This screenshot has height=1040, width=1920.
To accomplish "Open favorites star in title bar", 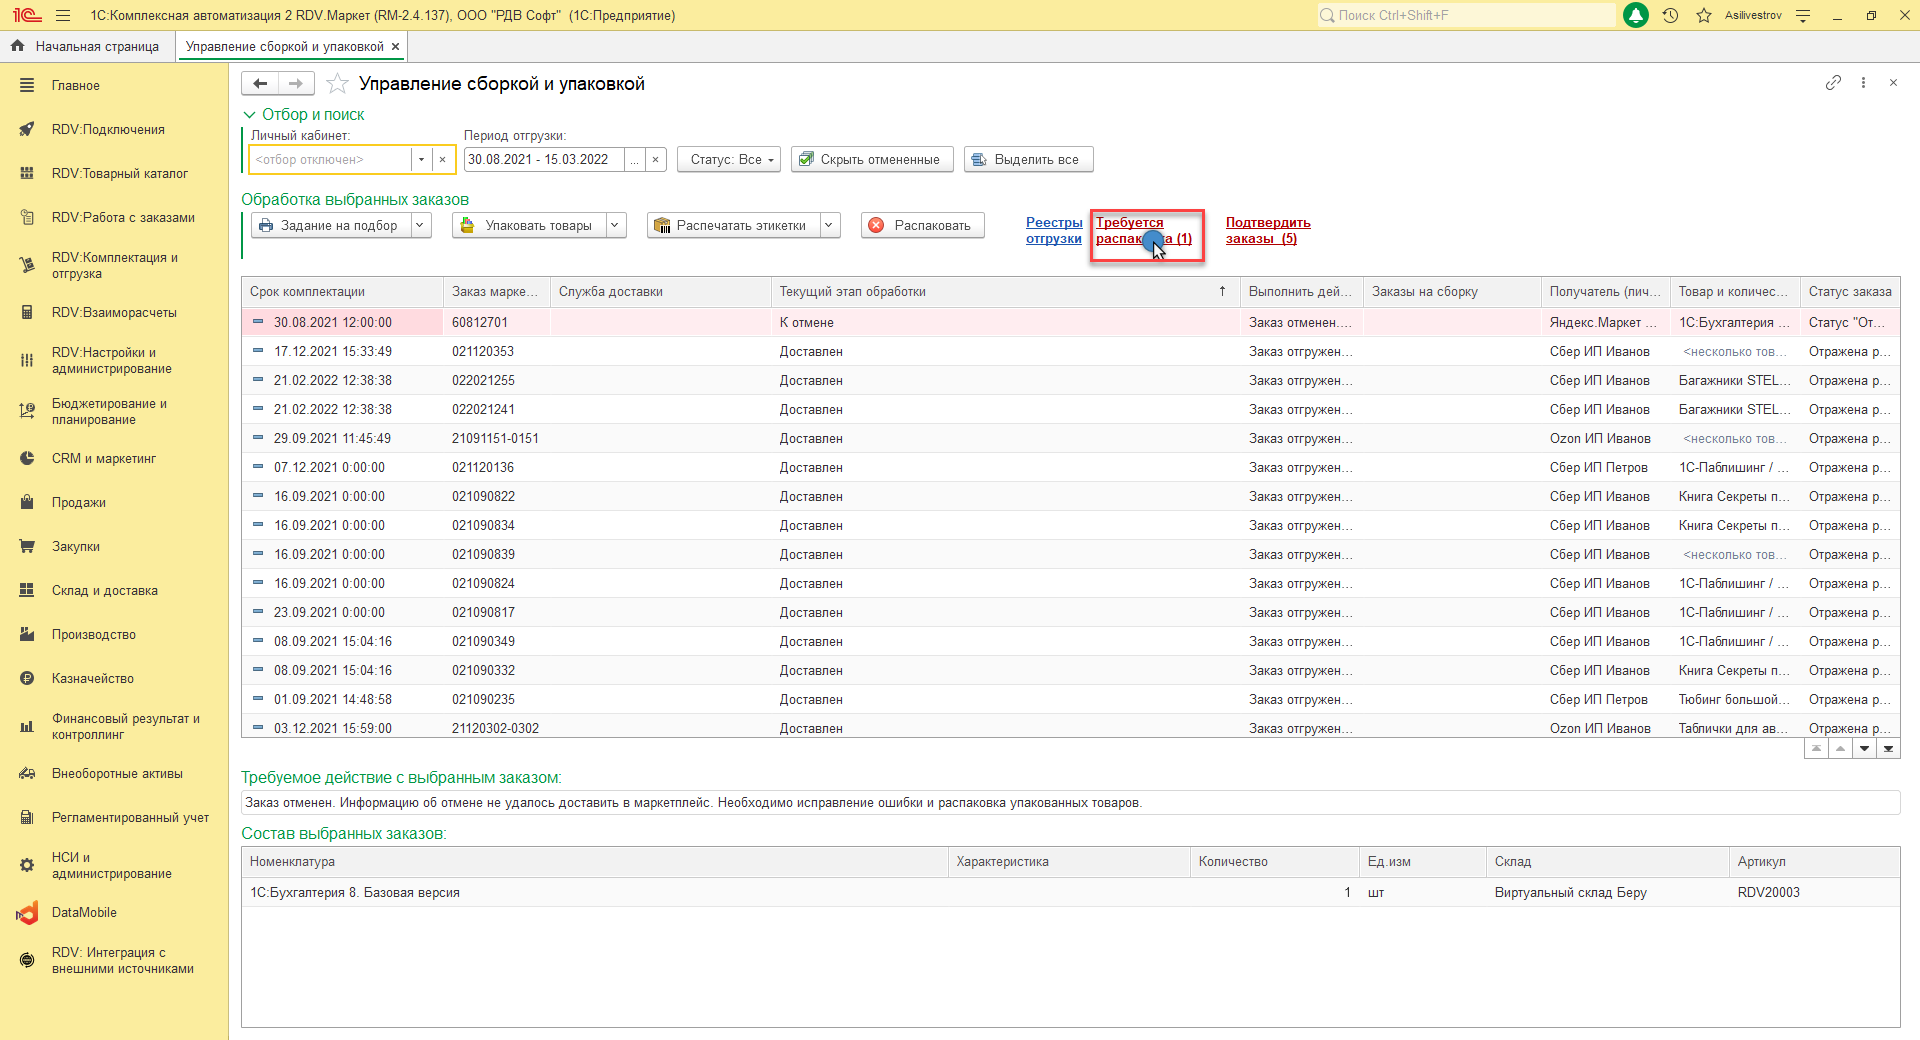I will pyautogui.click(x=1704, y=15).
